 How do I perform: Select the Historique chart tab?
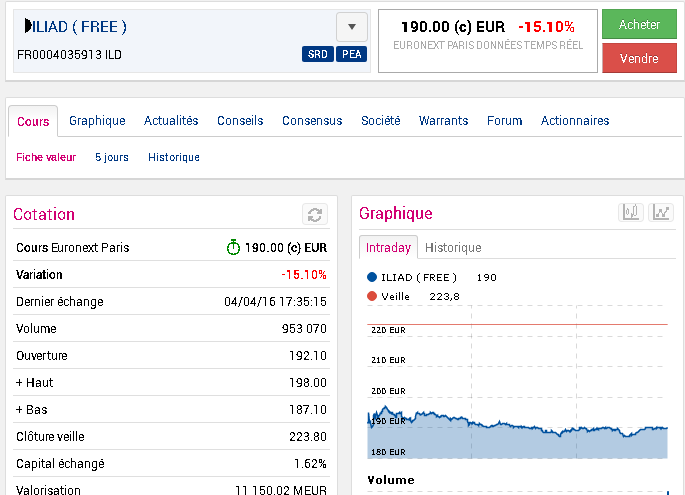(453, 247)
